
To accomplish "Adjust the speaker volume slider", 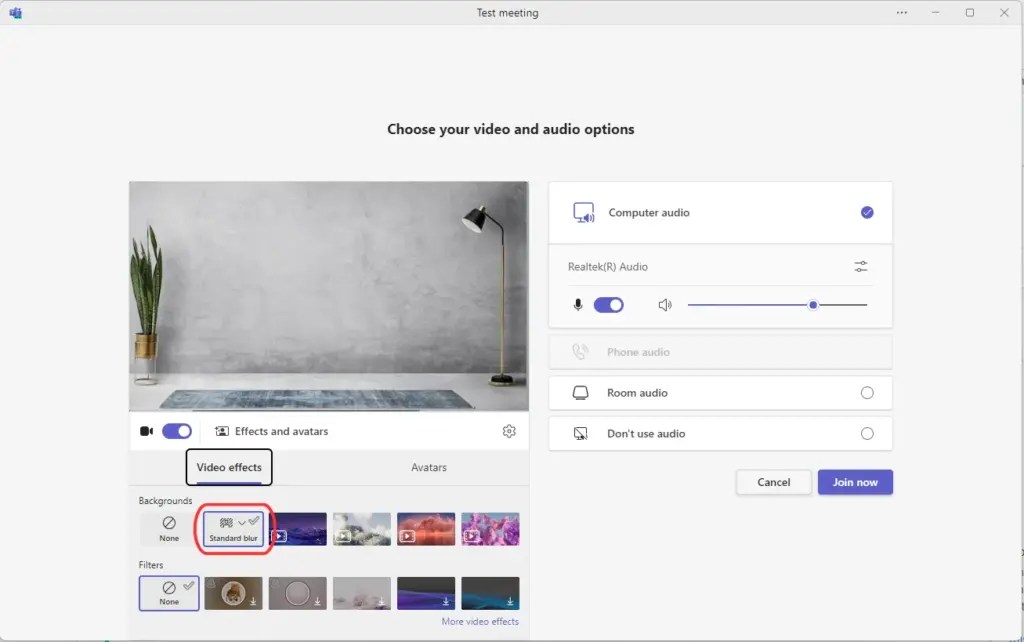I will [814, 305].
